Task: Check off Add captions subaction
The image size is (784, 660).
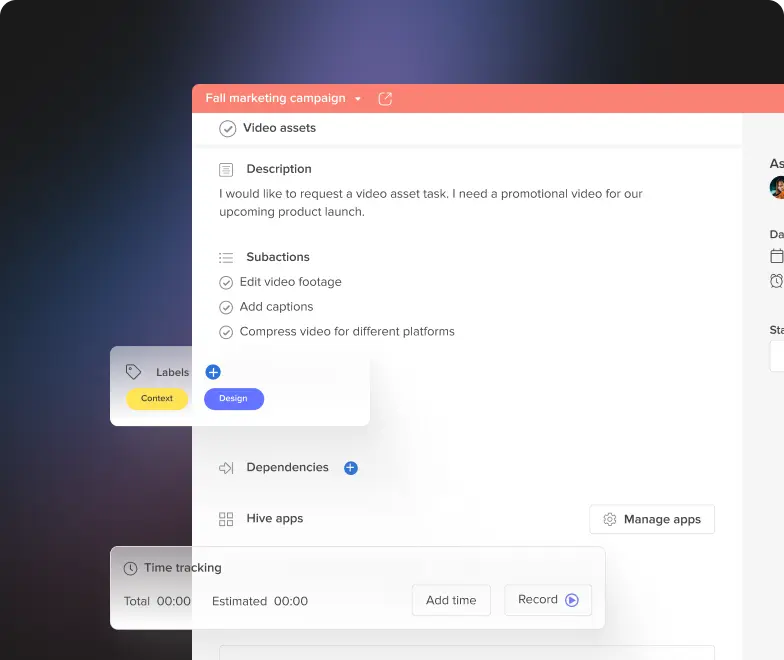Action: [226, 307]
